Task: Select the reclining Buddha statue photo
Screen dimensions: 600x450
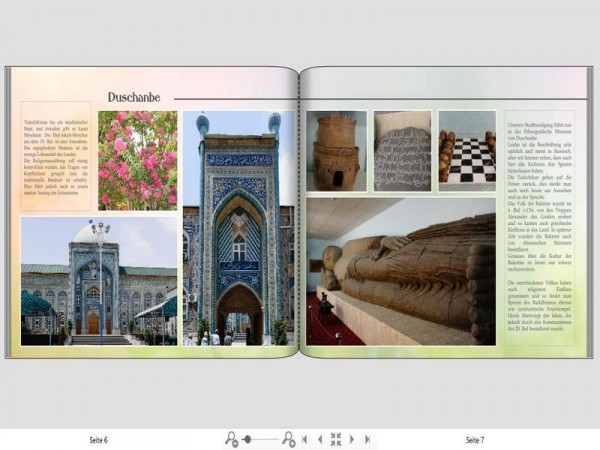Action: coord(401,272)
